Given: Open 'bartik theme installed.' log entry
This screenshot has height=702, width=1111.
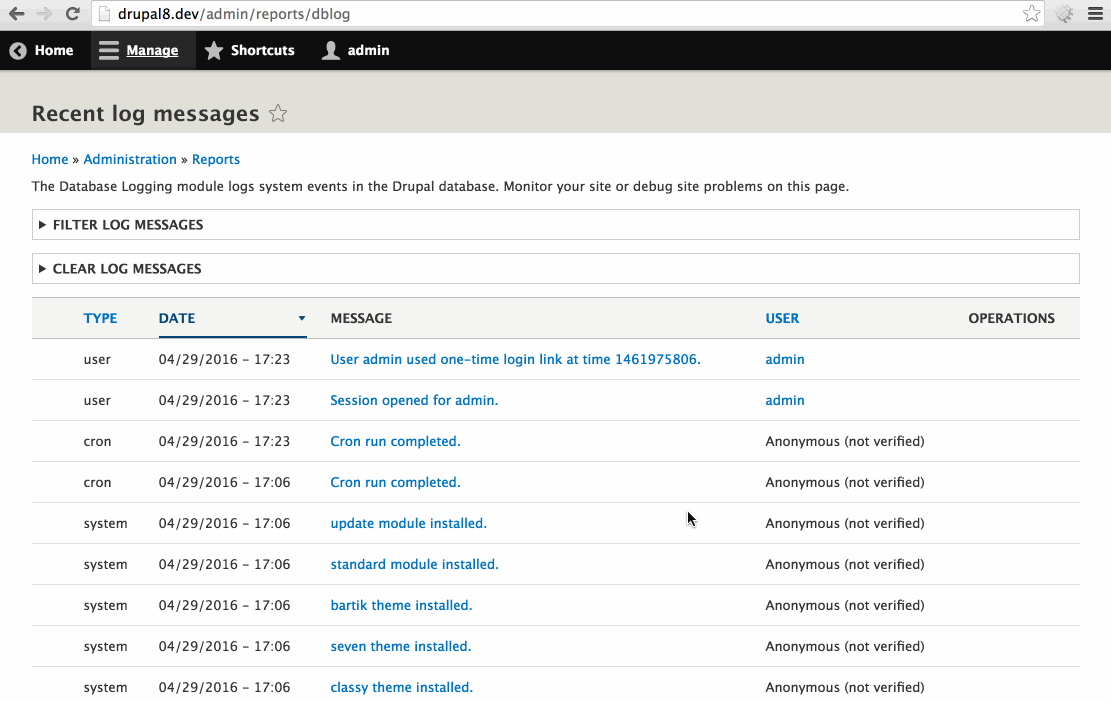Looking at the screenshot, I should (x=401, y=606).
